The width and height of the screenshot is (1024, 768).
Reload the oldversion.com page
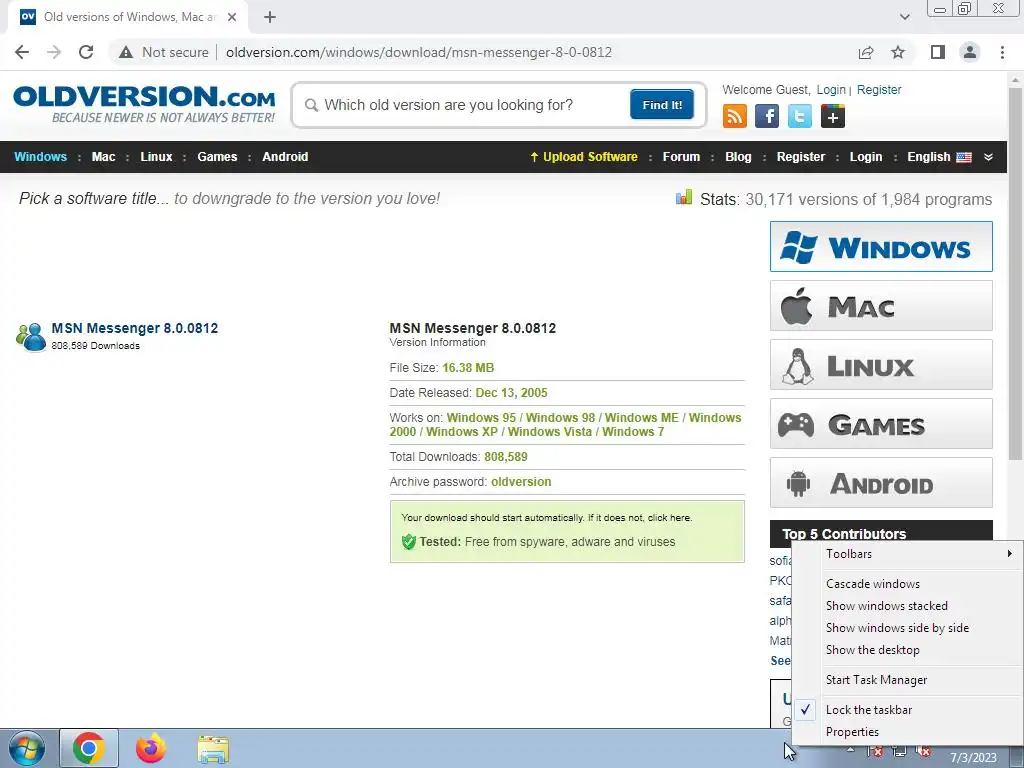coord(86,52)
